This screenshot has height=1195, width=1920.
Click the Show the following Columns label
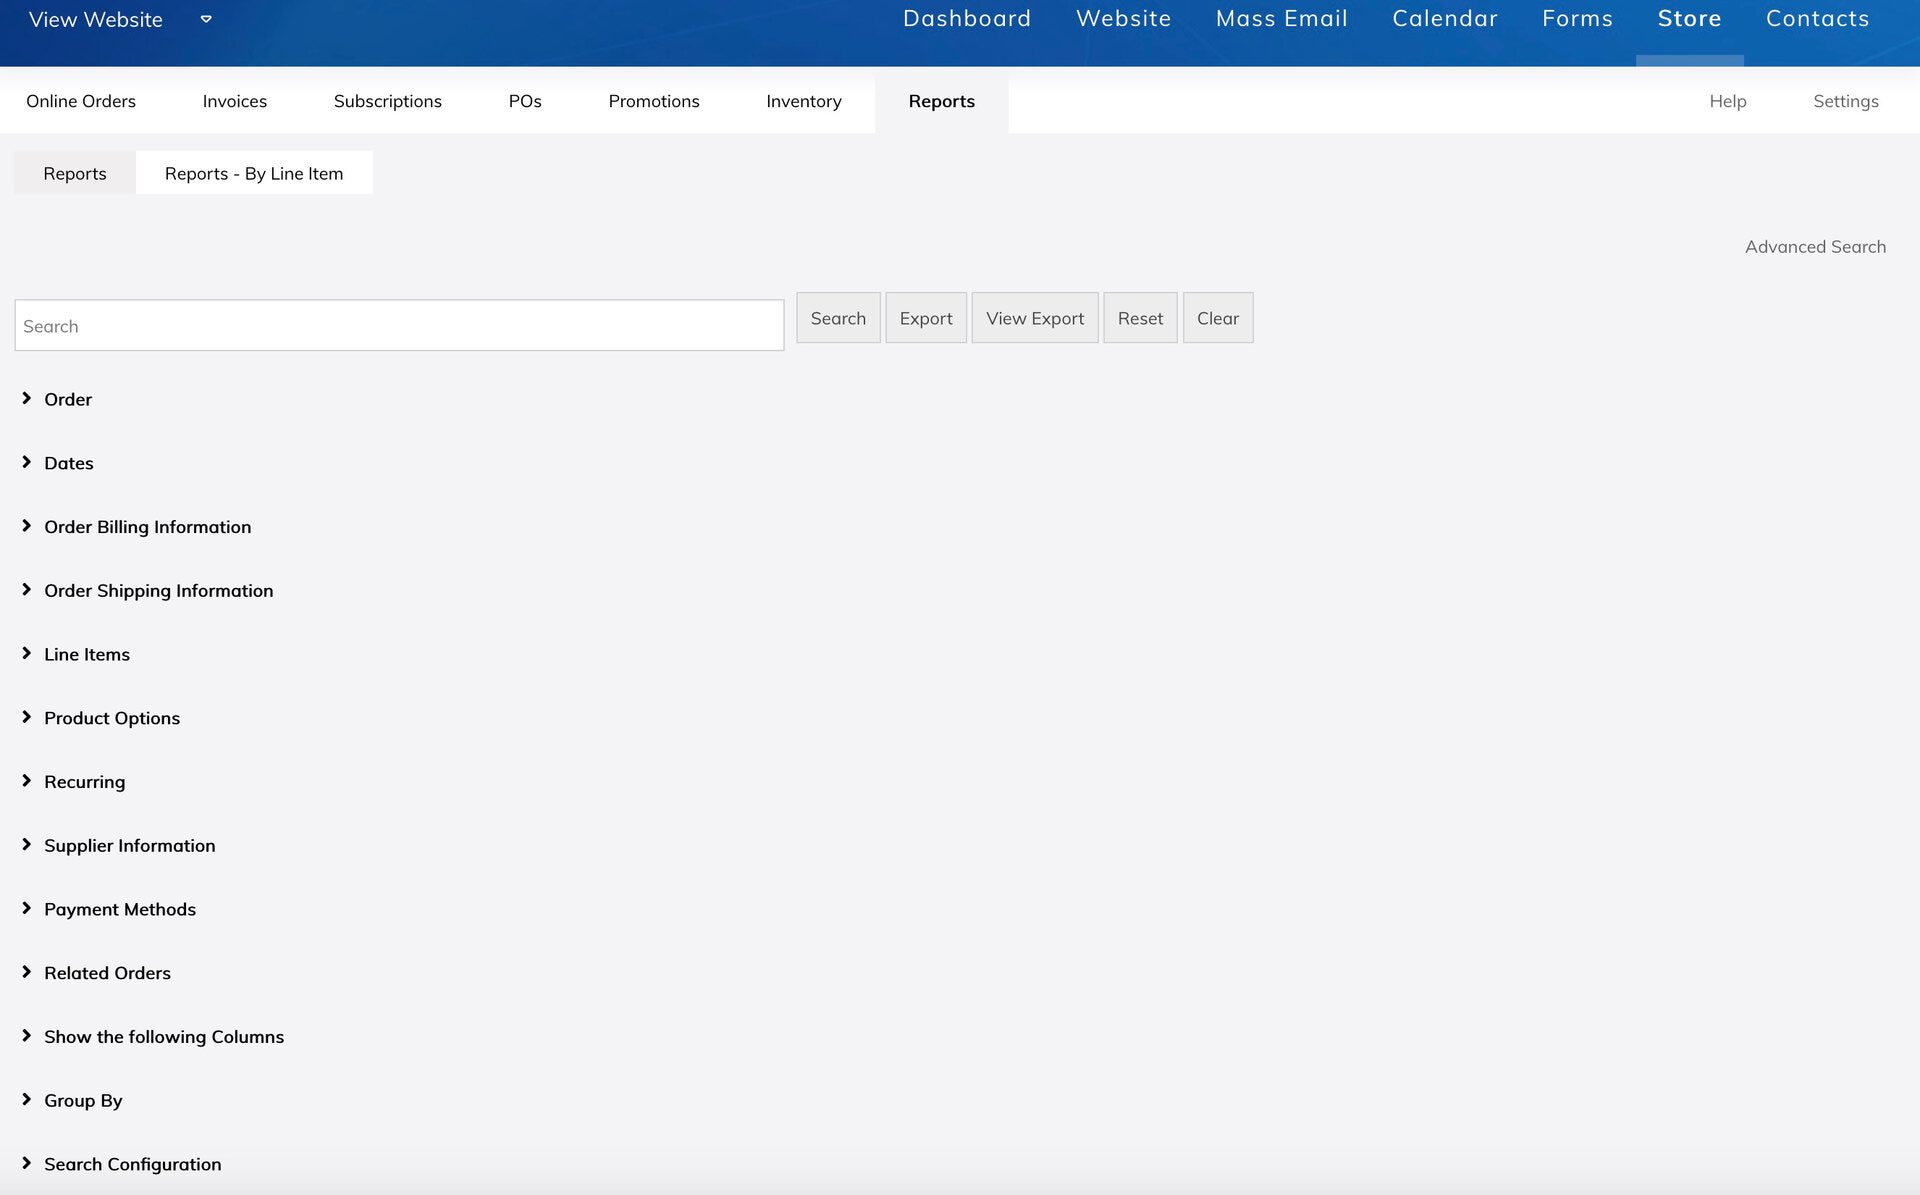click(x=164, y=1037)
